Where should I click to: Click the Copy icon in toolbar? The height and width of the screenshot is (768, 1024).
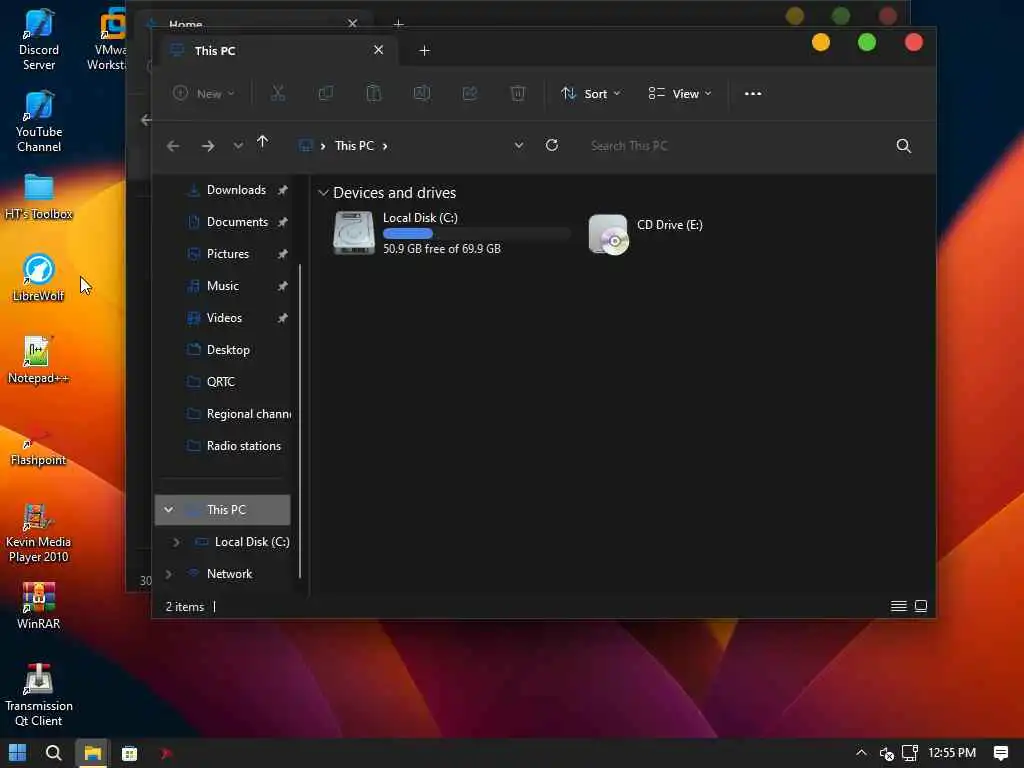(325, 93)
